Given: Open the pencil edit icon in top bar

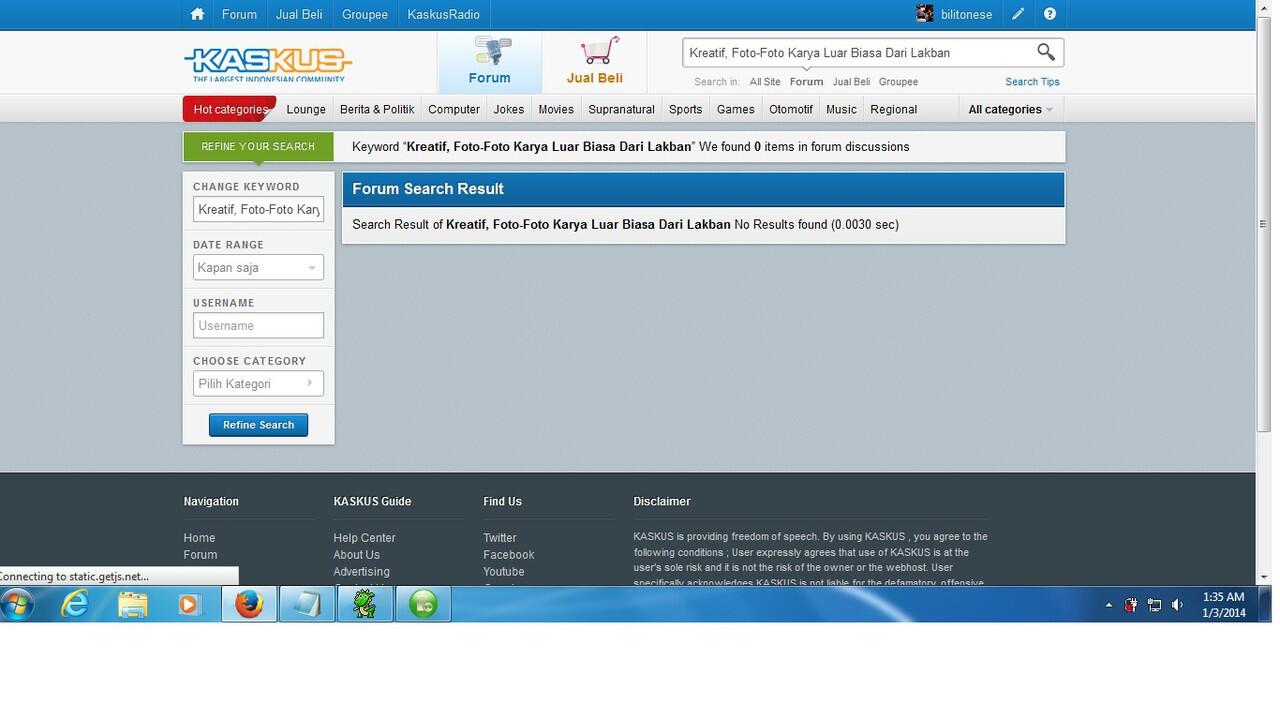Looking at the screenshot, I should point(1018,14).
